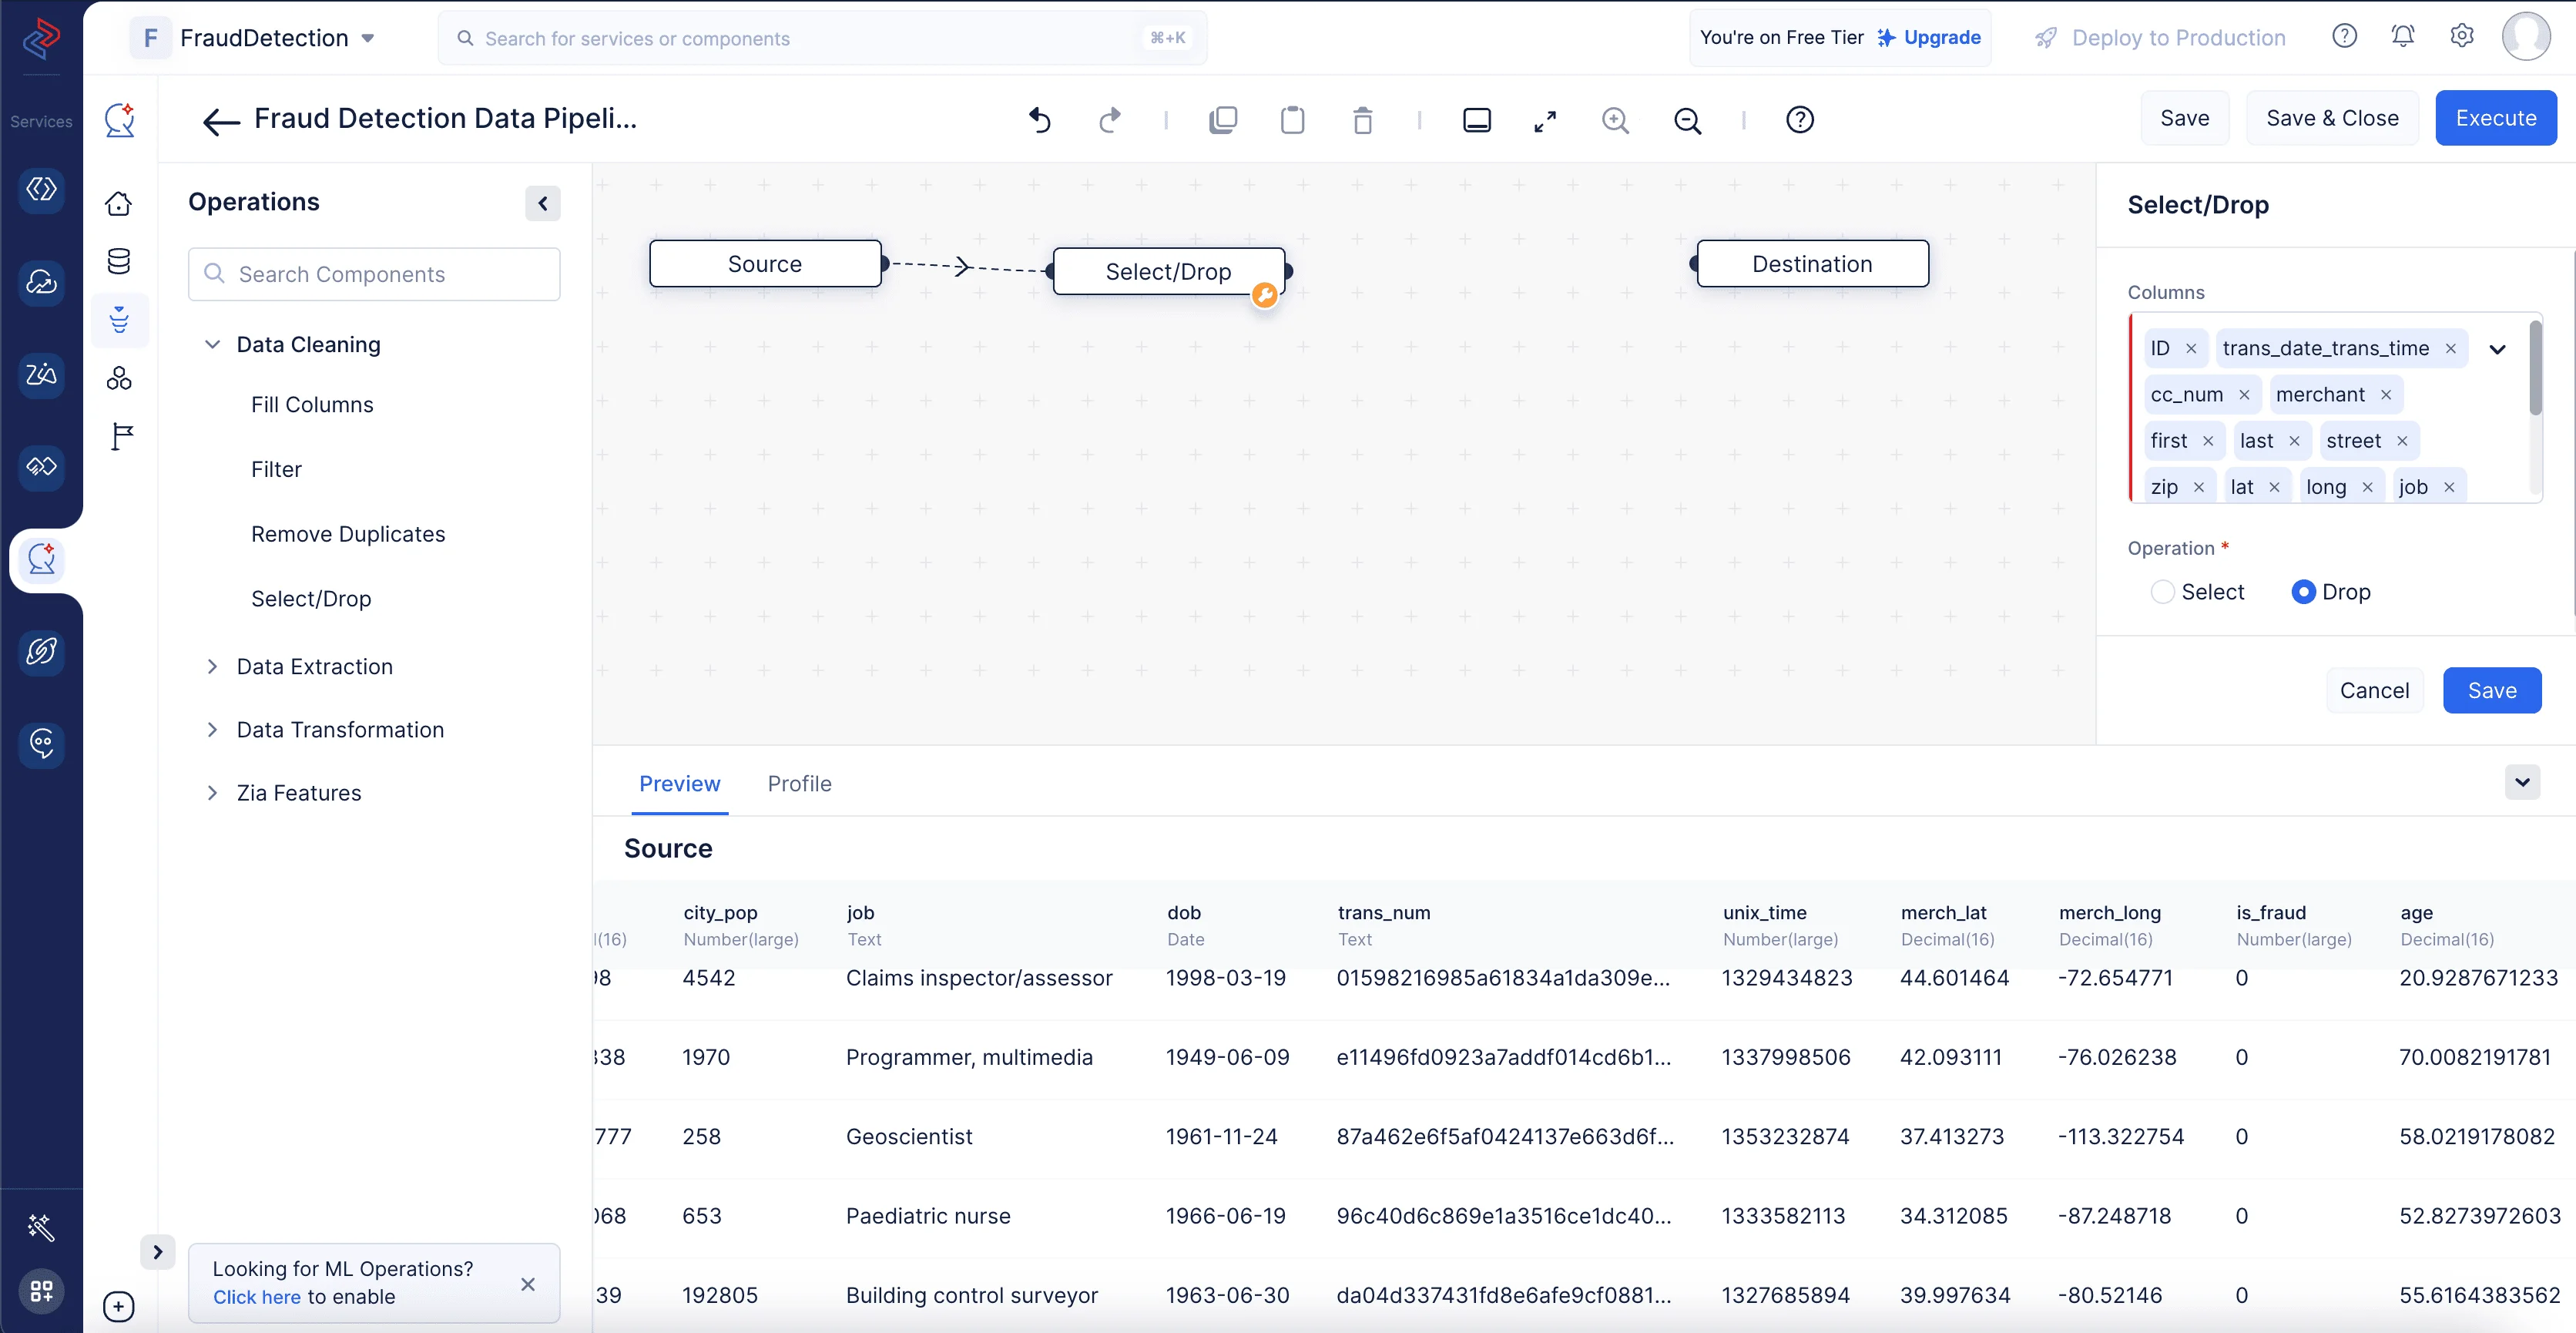
Task: Click the Columns list scrollbar
Action: pos(2535,367)
